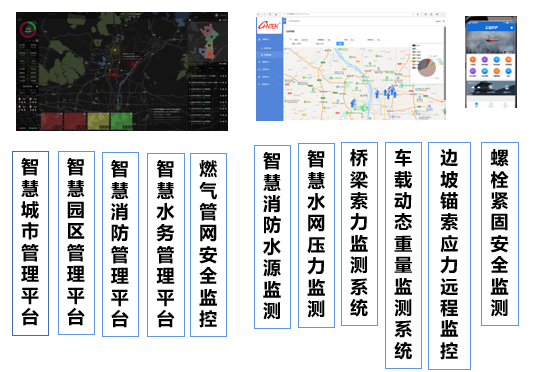Select the 桥梁索力监测系统 box
The height and width of the screenshot is (372, 549).
click(x=359, y=234)
